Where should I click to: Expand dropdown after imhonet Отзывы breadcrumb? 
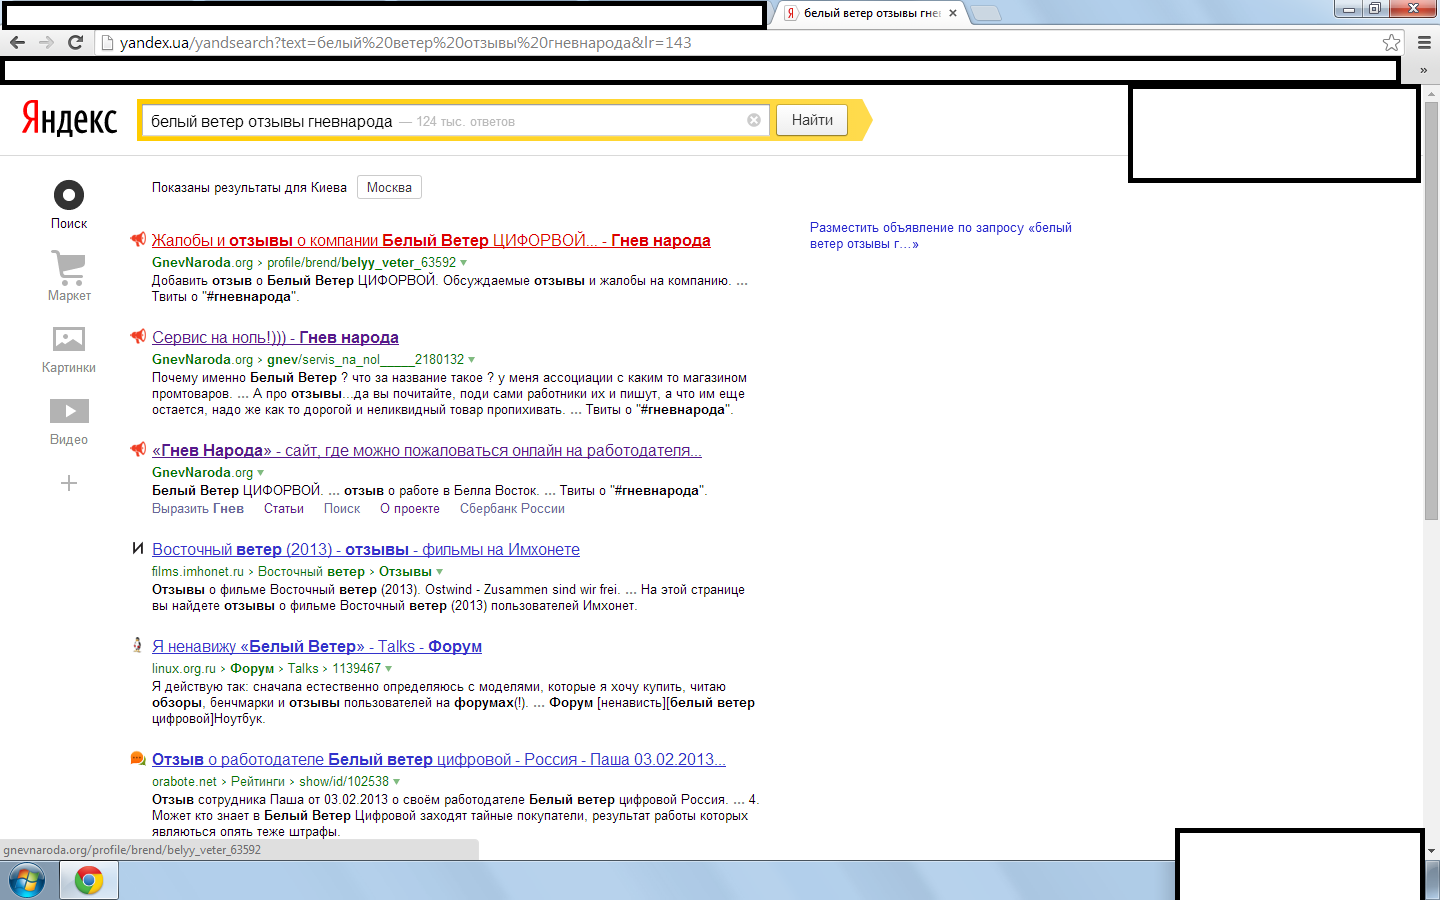point(439,572)
